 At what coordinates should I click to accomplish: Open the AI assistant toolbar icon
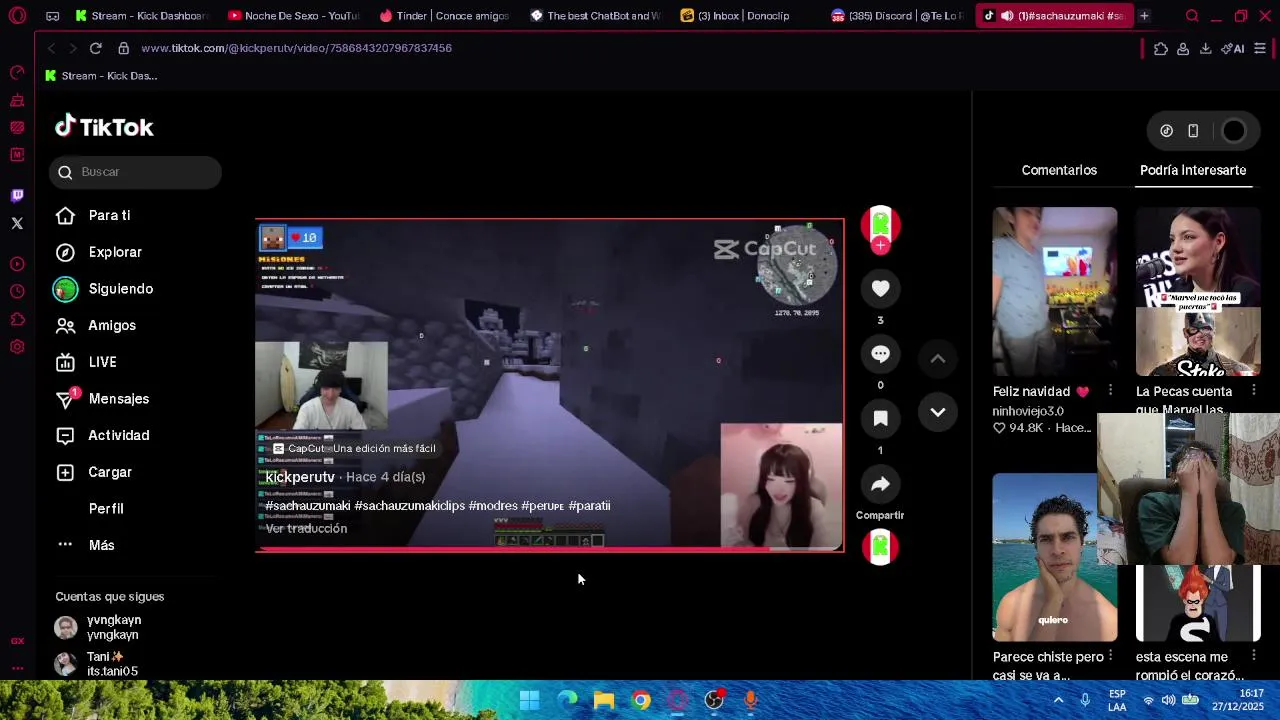[1232, 48]
